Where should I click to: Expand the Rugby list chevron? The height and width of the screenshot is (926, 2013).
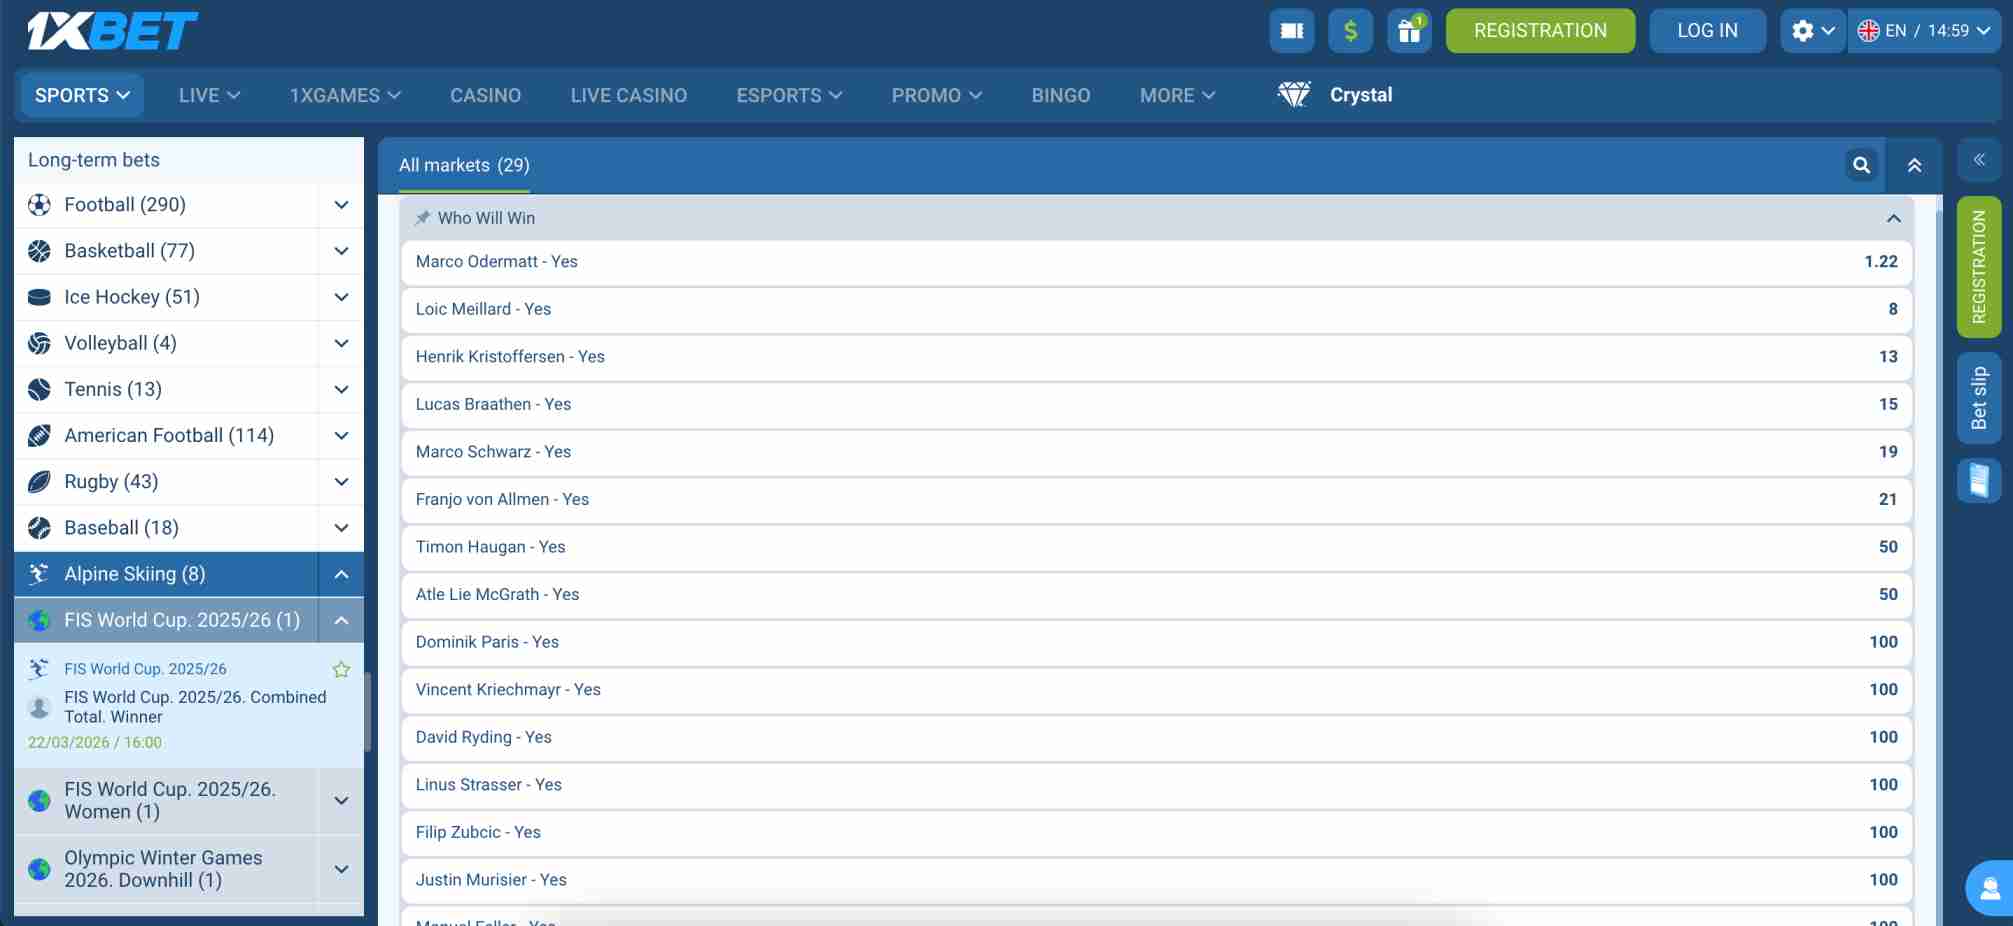pos(341,481)
